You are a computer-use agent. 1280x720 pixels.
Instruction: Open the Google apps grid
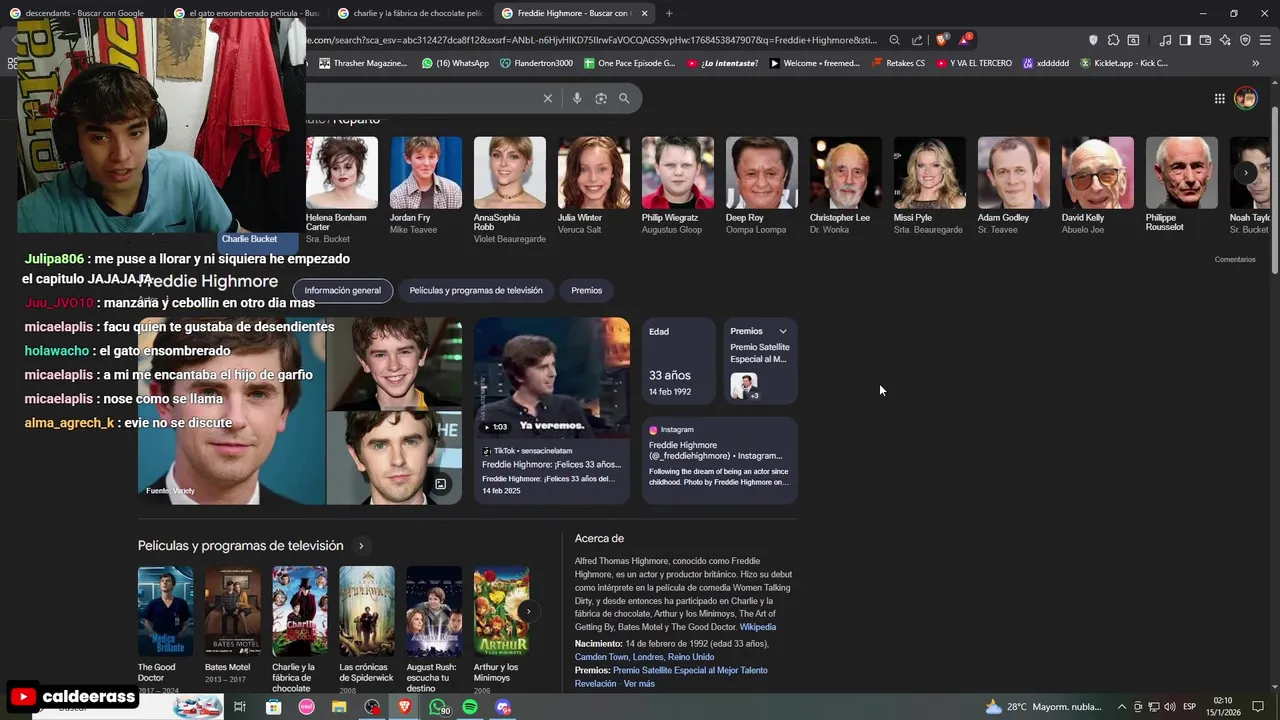pos(1219,98)
